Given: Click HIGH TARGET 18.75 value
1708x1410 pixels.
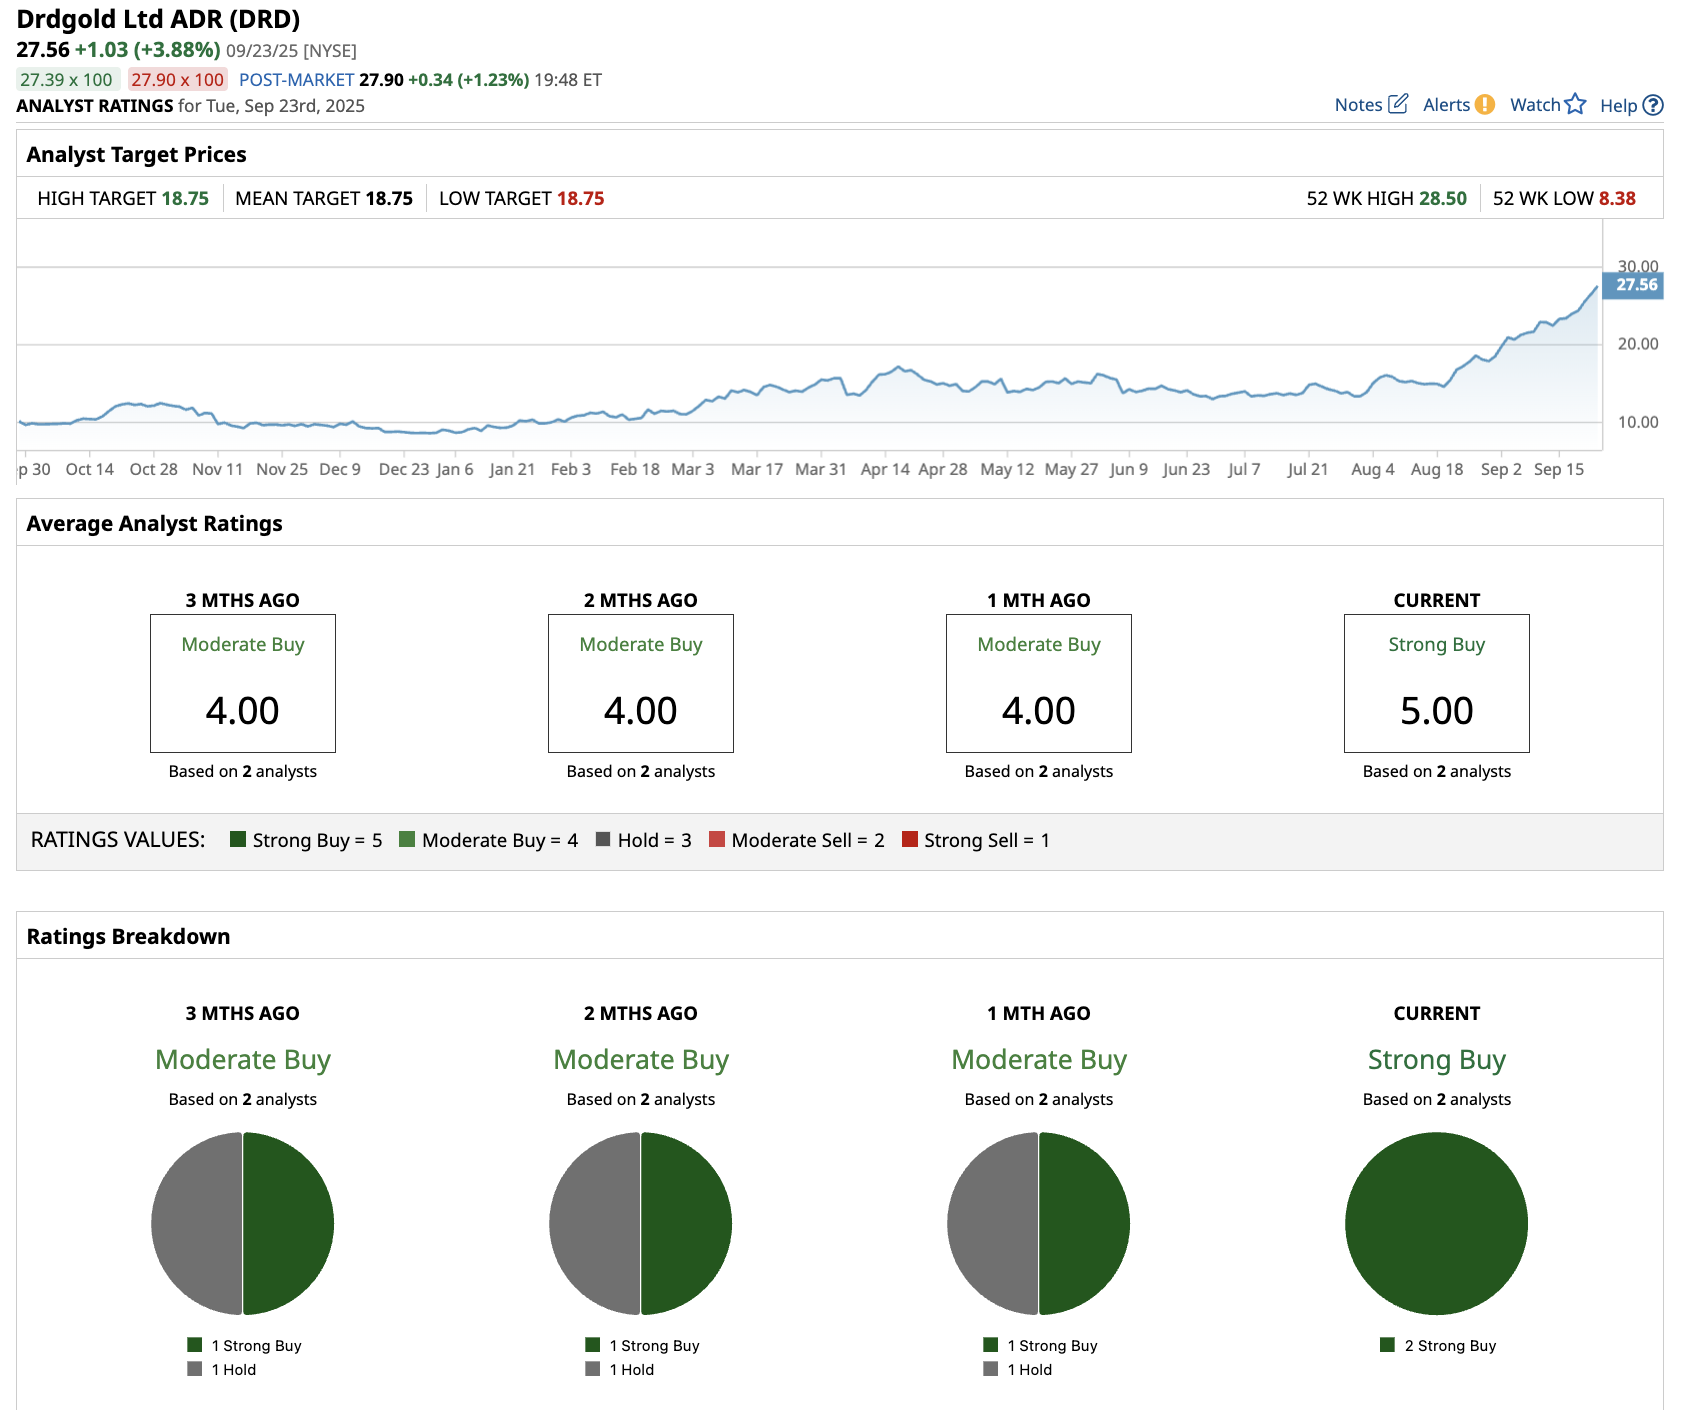Looking at the screenshot, I should [x=185, y=198].
